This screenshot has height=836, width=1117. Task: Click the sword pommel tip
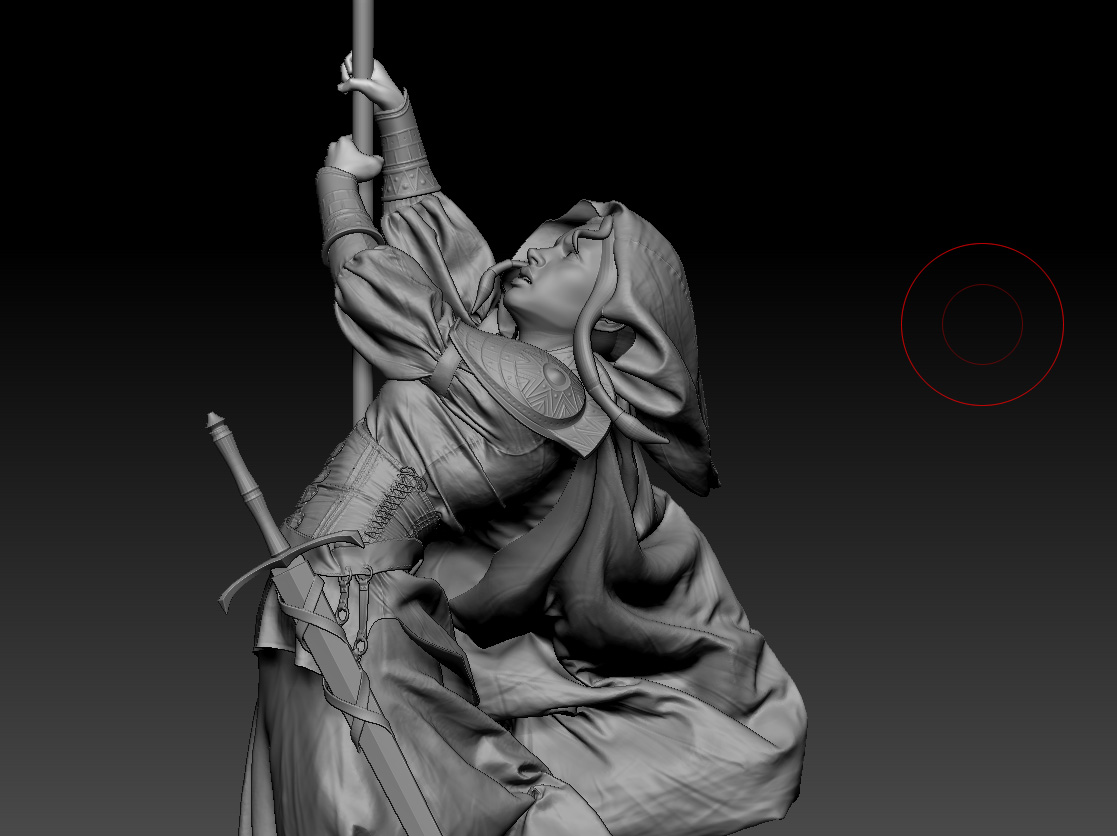[x=214, y=419]
